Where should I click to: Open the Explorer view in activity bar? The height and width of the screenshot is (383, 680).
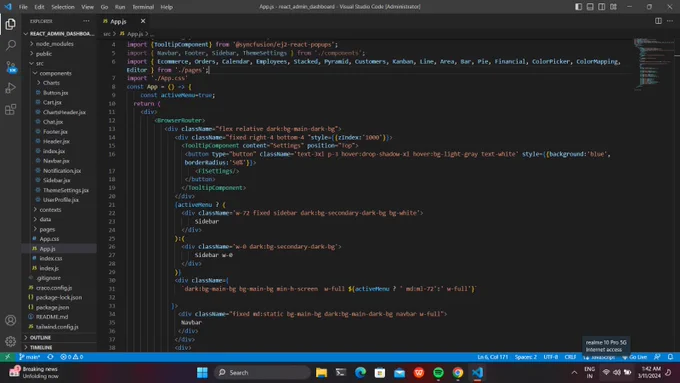coord(10,24)
